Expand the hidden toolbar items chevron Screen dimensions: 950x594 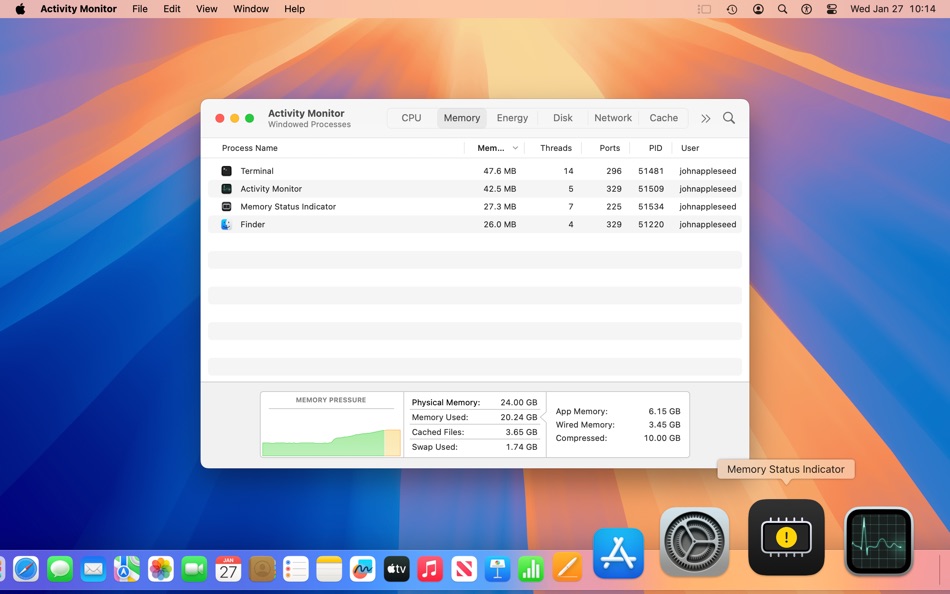pyautogui.click(x=706, y=117)
